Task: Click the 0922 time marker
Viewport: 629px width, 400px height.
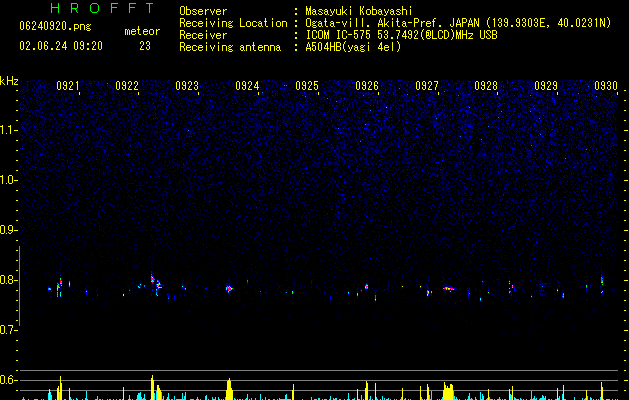Action: [x=127, y=86]
